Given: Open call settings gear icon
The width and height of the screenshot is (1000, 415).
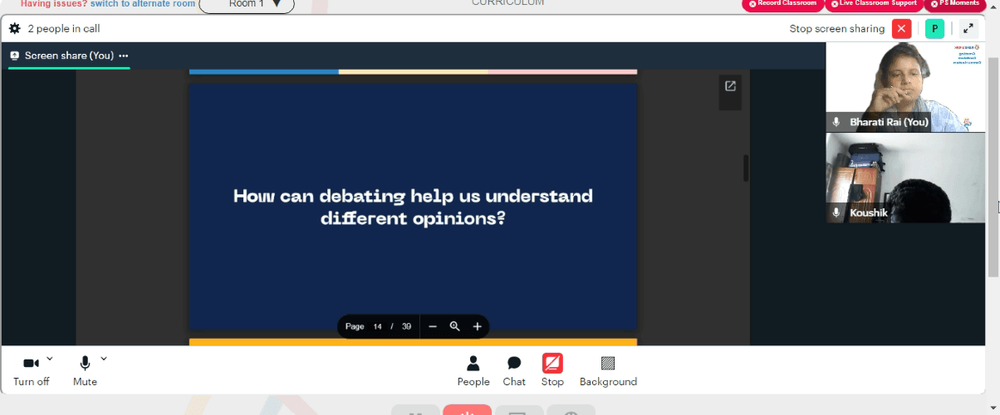Looking at the screenshot, I should [15, 29].
